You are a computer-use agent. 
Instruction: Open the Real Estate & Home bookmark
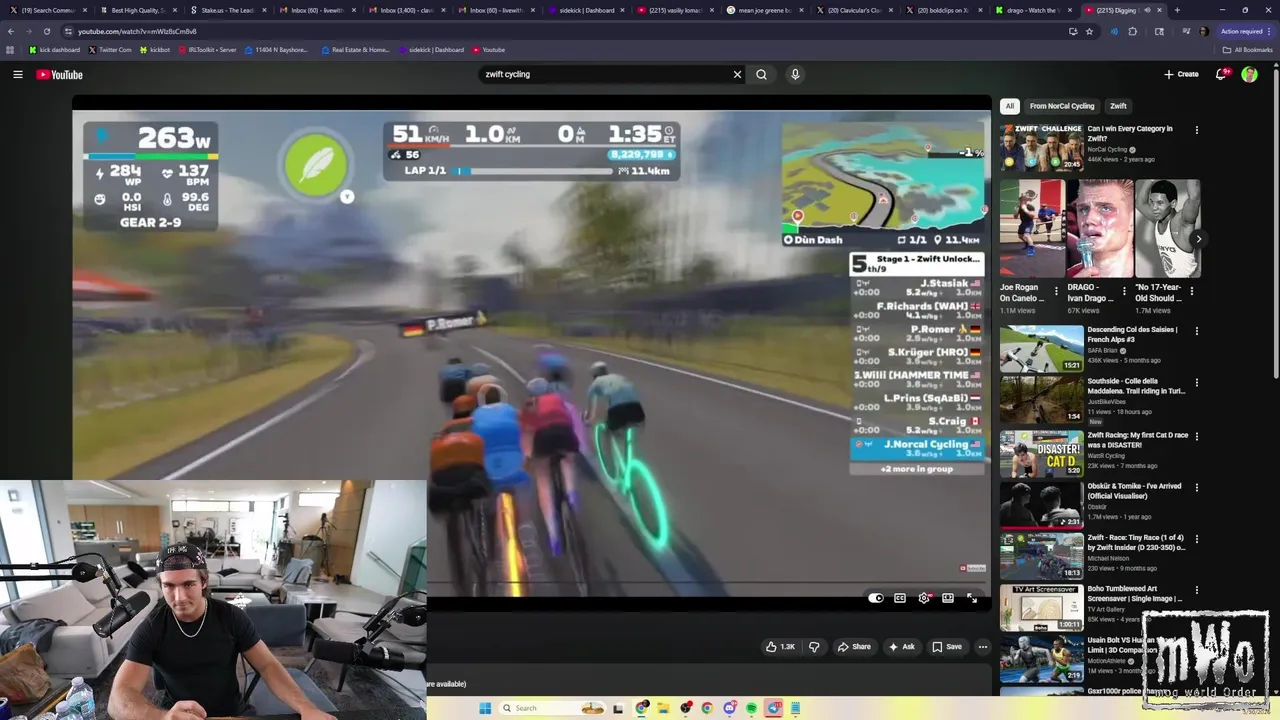tap(356, 50)
